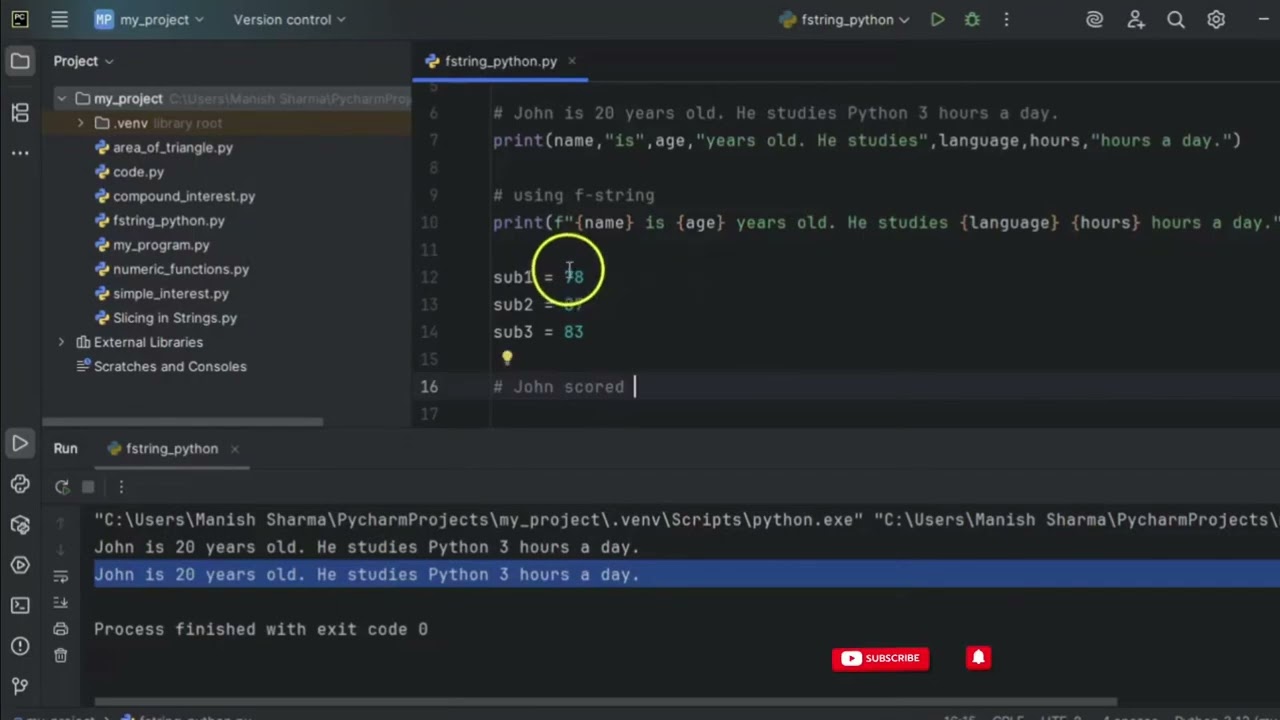Open run toolbar more options

click(121, 487)
